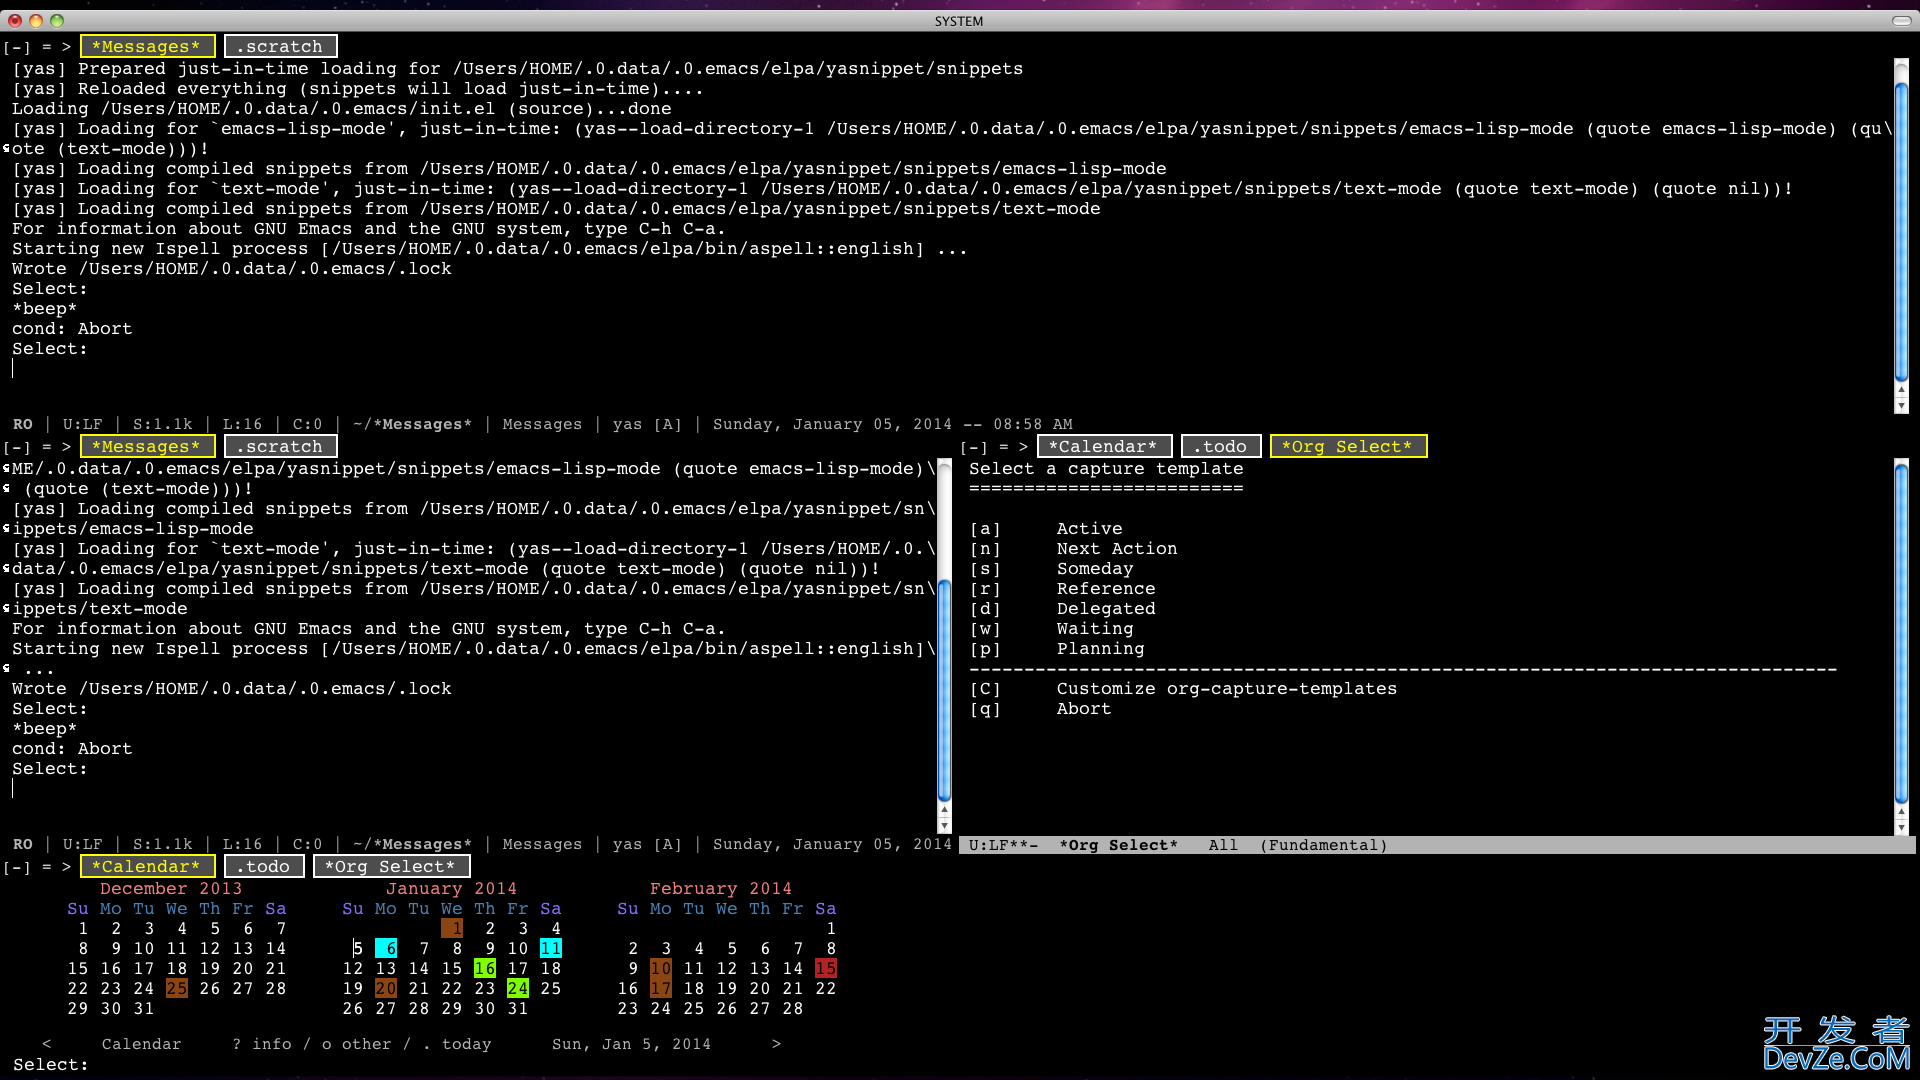Choose the [a] Active capture template

[1089, 529]
